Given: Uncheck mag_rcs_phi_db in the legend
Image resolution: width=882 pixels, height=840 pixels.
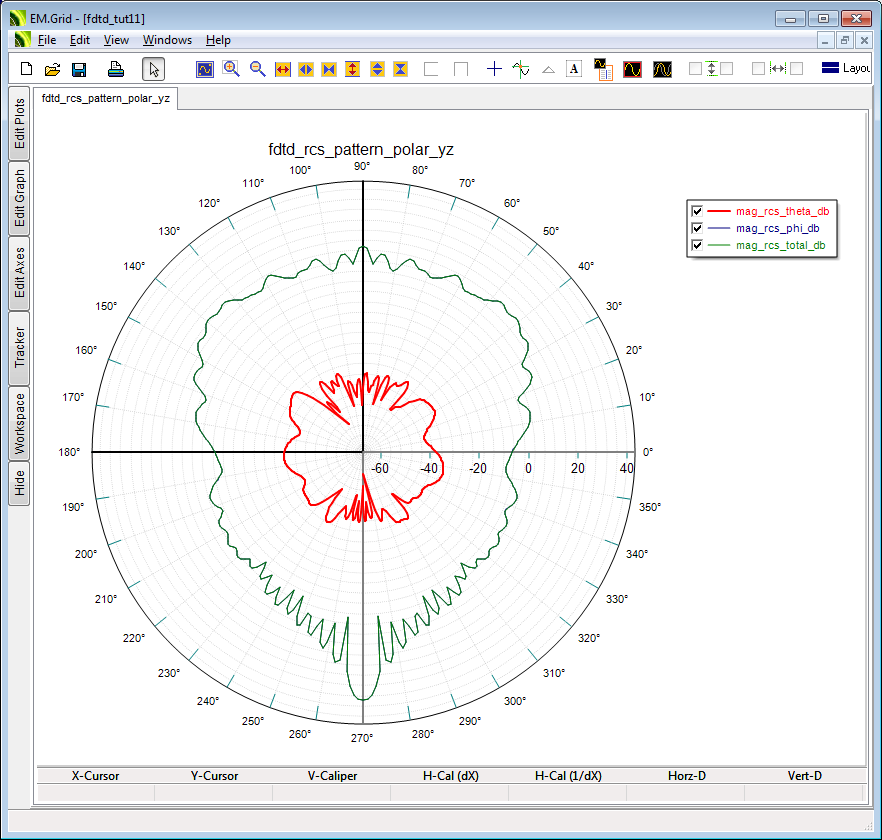Looking at the screenshot, I should click(697, 228).
